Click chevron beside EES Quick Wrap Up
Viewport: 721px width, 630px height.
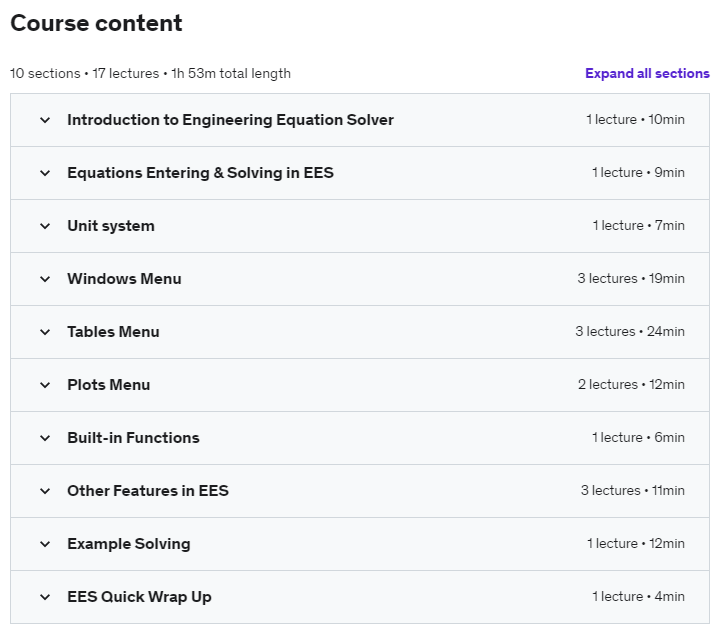pos(45,597)
